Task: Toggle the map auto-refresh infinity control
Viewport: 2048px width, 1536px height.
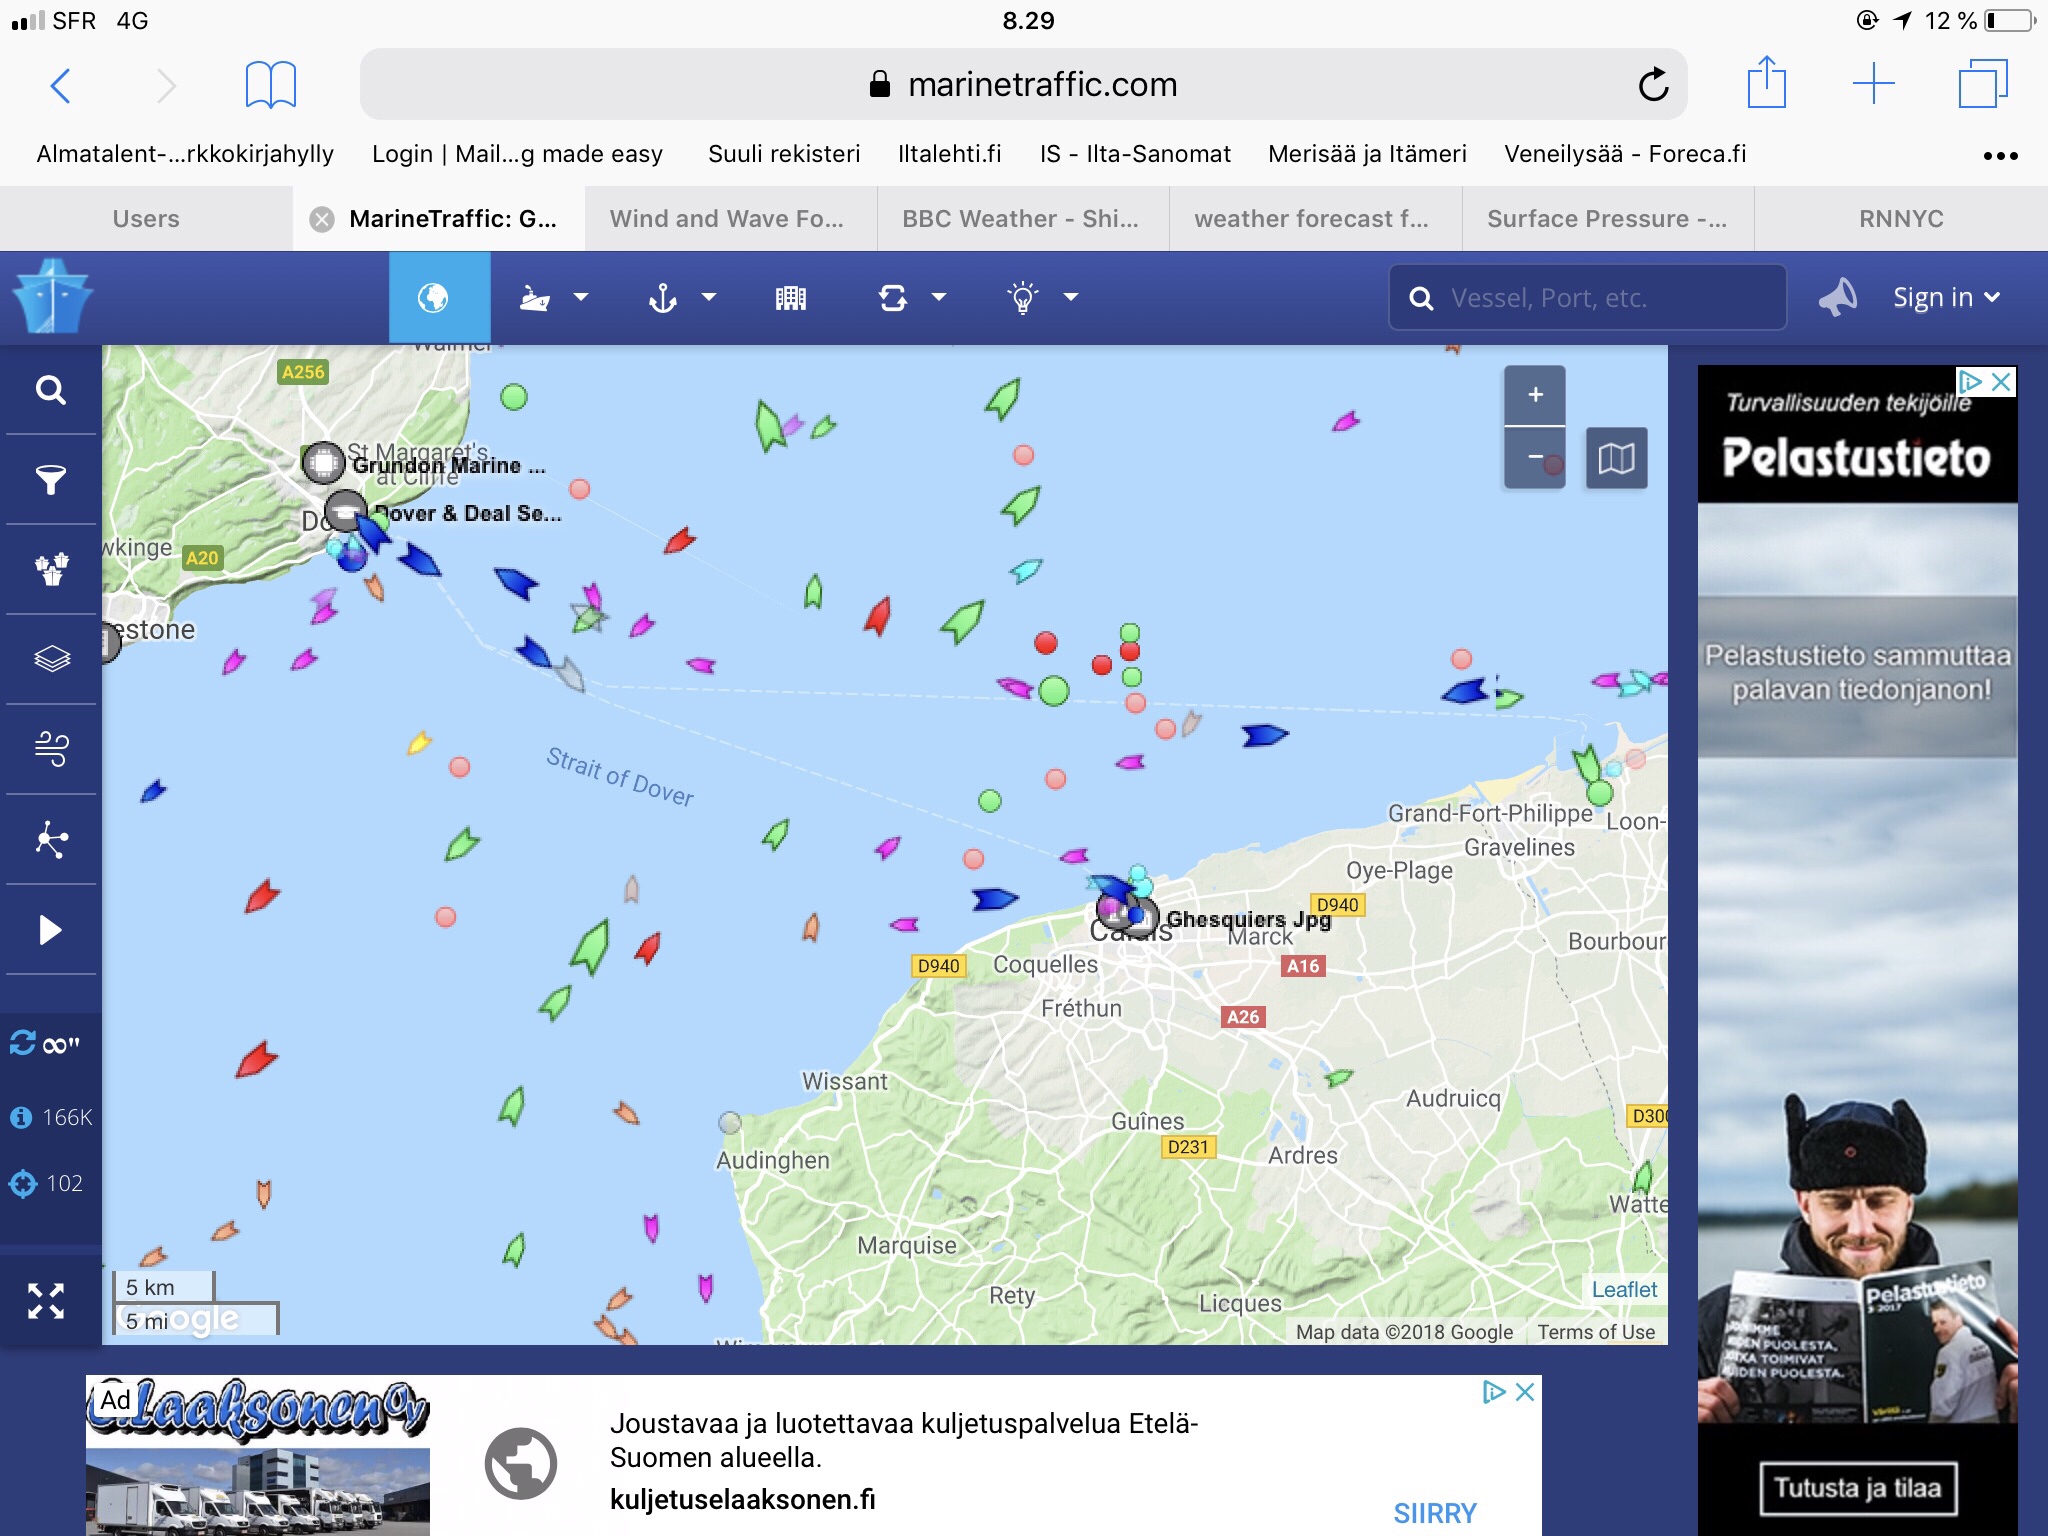Action: (x=46, y=1044)
